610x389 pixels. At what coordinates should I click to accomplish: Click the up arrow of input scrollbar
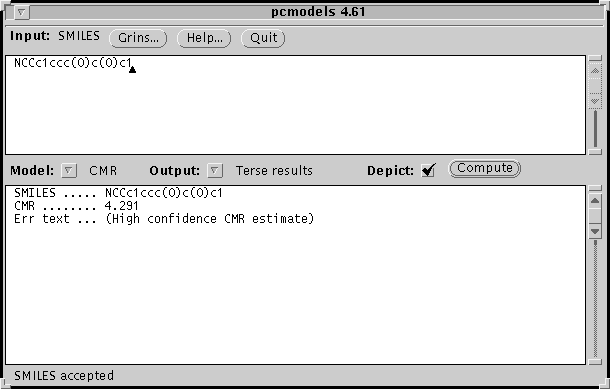click(x=595, y=71)
